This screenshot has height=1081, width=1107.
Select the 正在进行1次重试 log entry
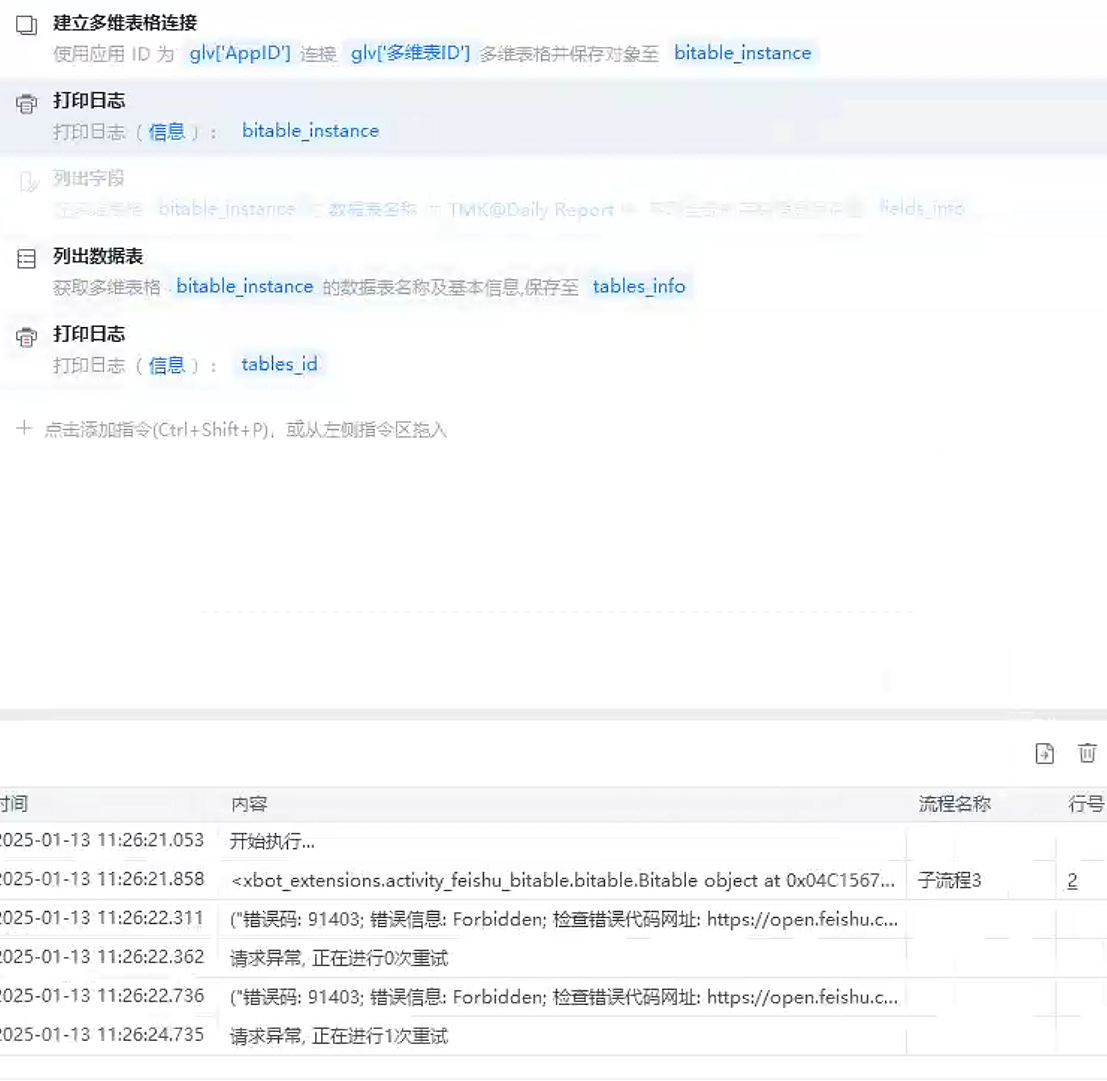[339, 1036]
